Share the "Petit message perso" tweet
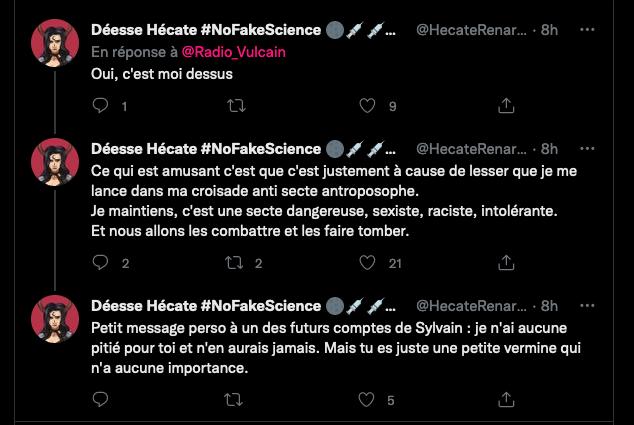 coord(506,400)
